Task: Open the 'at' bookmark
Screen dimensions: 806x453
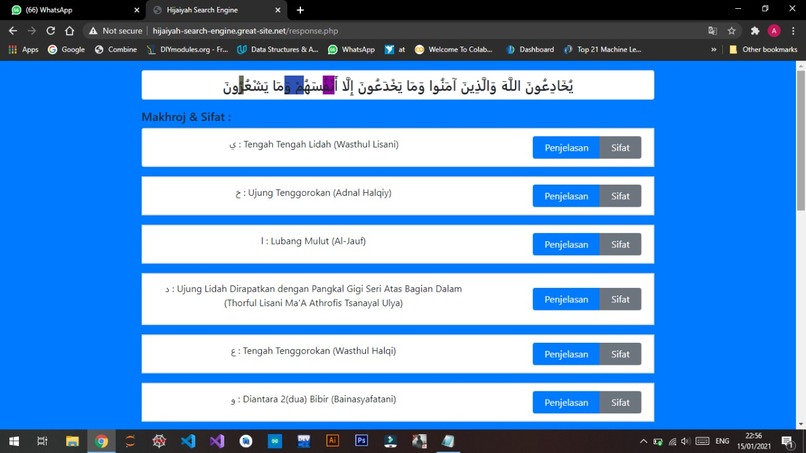Action: [395, 49]
